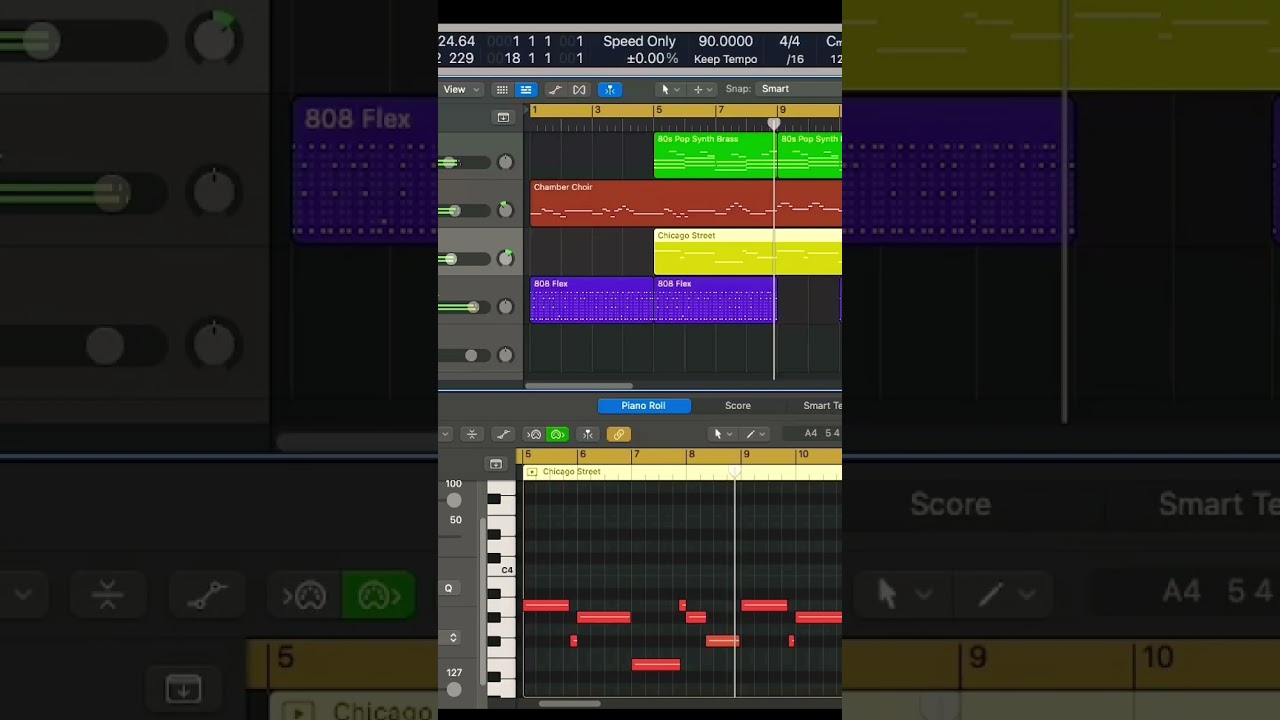Image resolution: width=1280 pixels, height=720 pixels.
Task: Switch Tracks area to grid view icon
Action: (x=502, y=90)
